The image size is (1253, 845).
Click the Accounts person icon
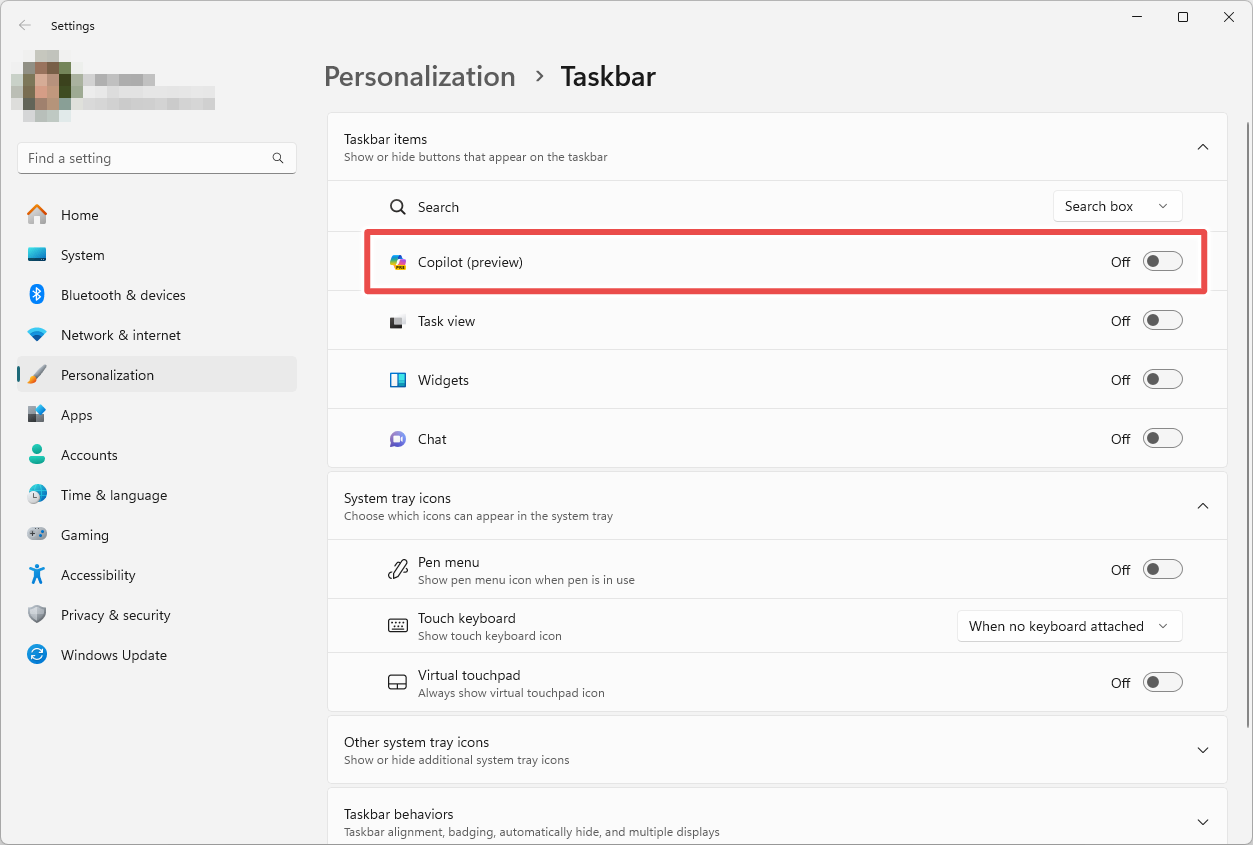point(37,455)
